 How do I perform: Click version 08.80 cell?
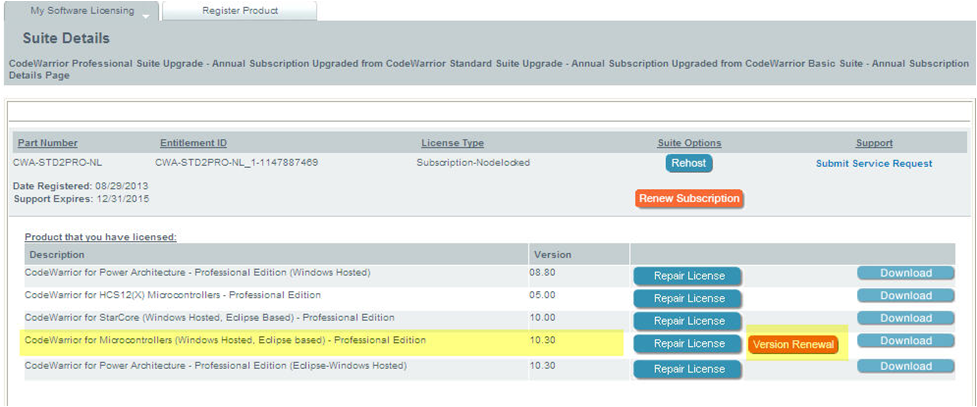(542, 273)
